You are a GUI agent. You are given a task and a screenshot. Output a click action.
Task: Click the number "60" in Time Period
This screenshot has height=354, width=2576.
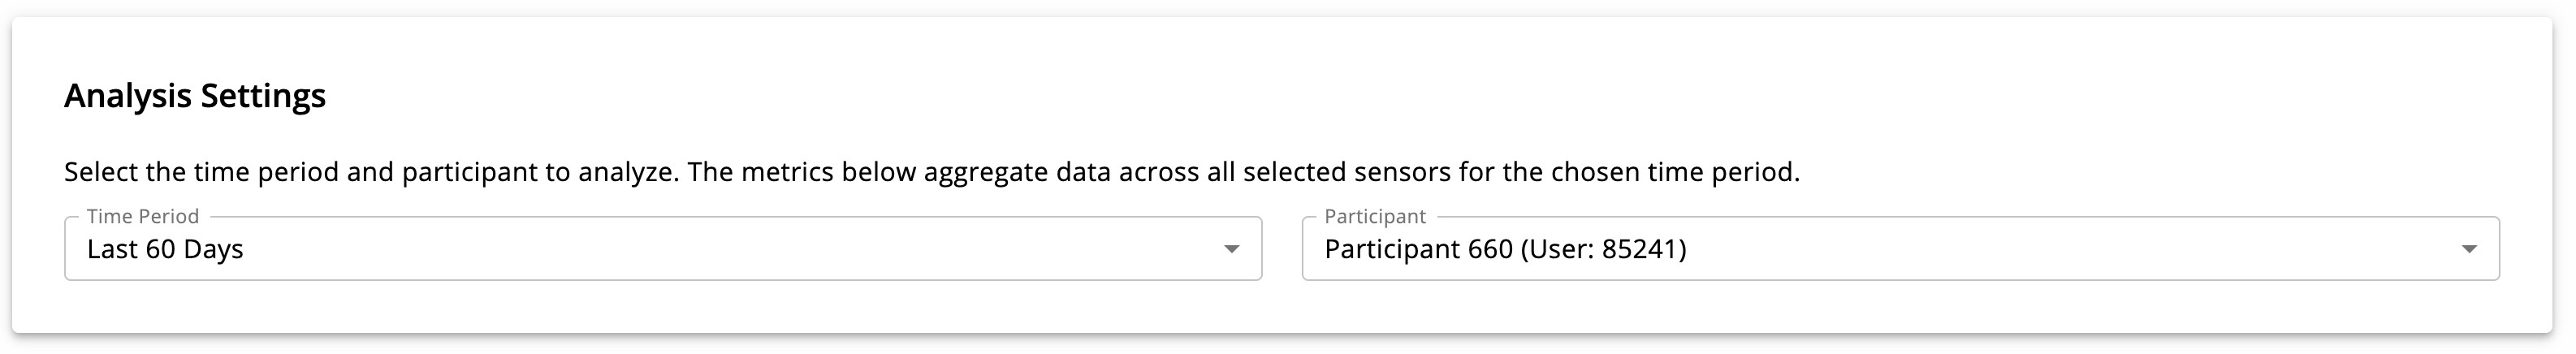click(x=160, y=249)
